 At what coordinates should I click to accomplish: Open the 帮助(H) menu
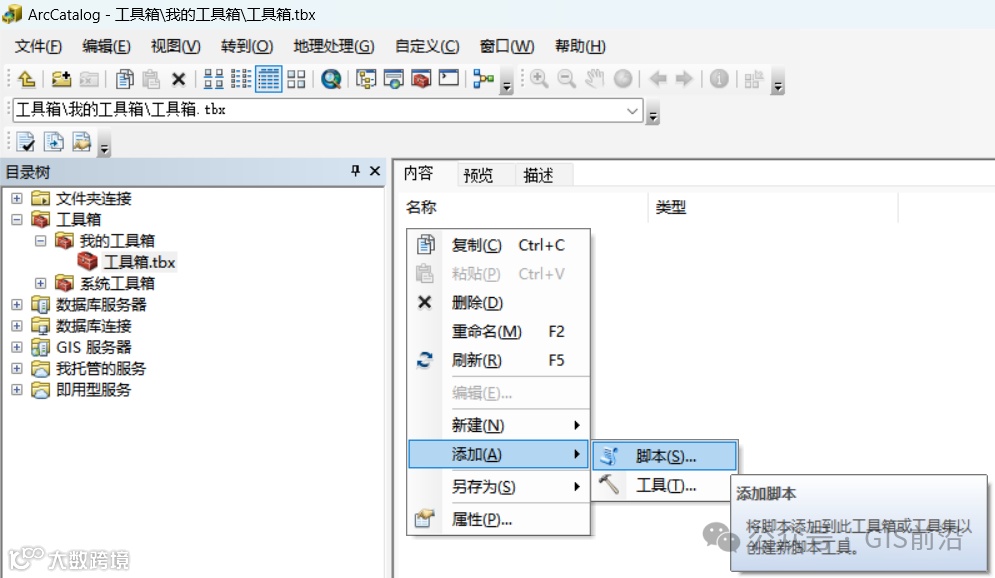tap(580, 46)
